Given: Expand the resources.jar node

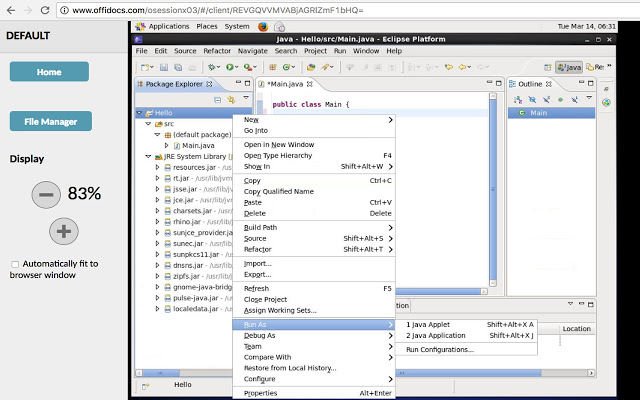Looking at the screenshot, I should pyautogui.click(x=158, y=167).
